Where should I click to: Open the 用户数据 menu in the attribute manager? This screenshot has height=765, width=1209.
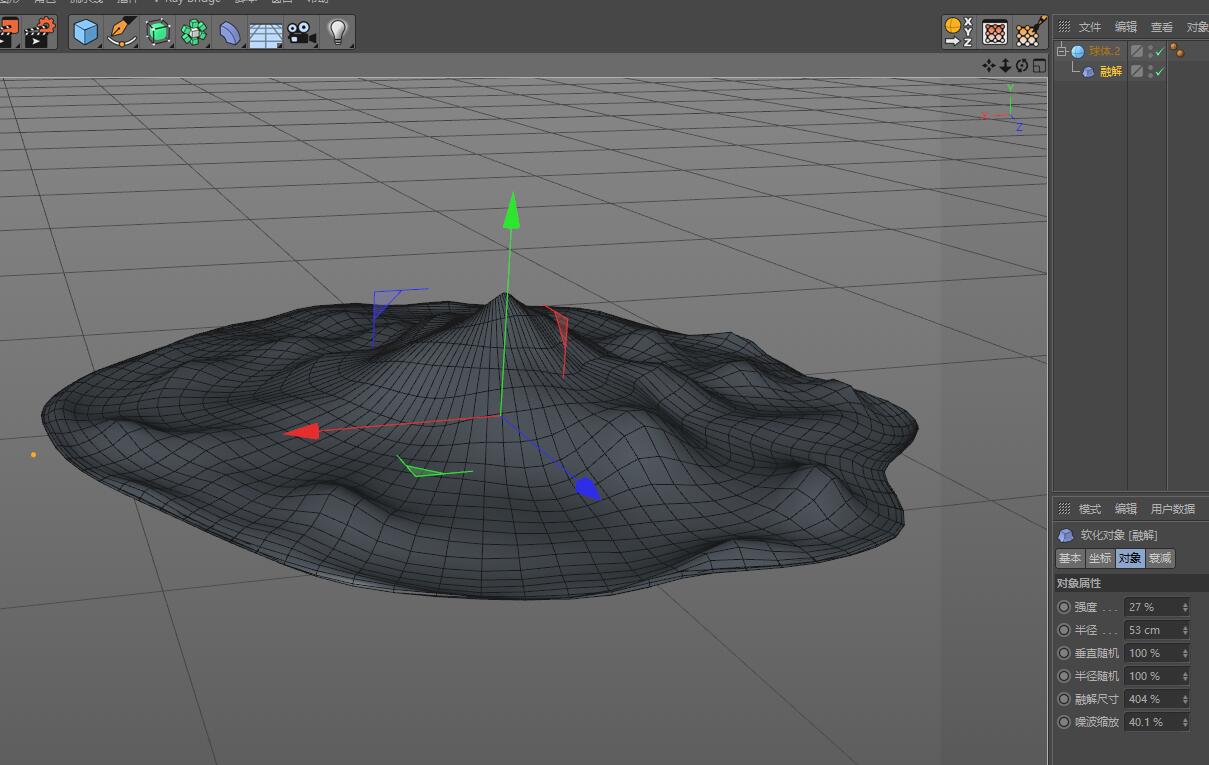point(1173,509)
